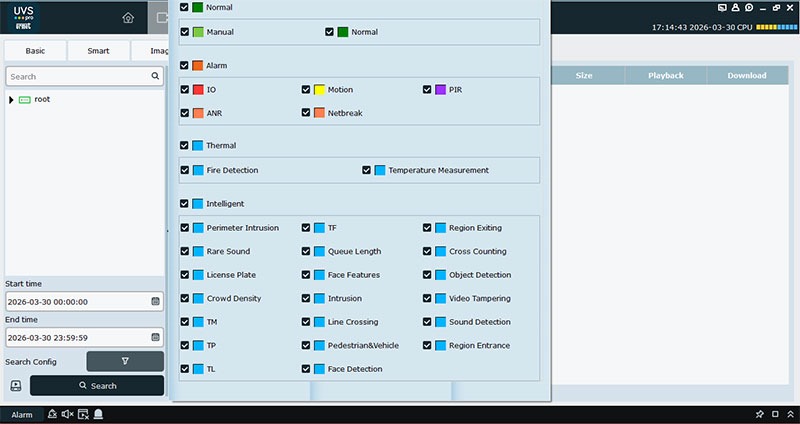Disable the License Plate checkbox
The image size is (800, 424).
click(185, 275)
